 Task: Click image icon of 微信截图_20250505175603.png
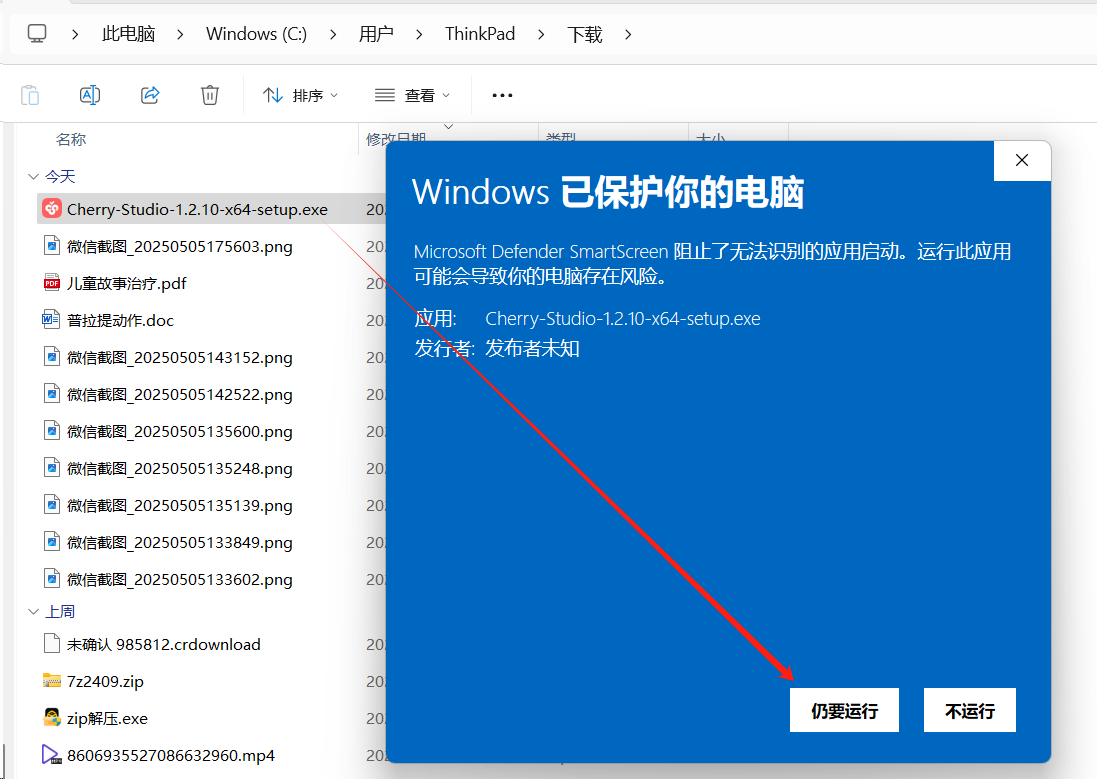pos(52,246)
